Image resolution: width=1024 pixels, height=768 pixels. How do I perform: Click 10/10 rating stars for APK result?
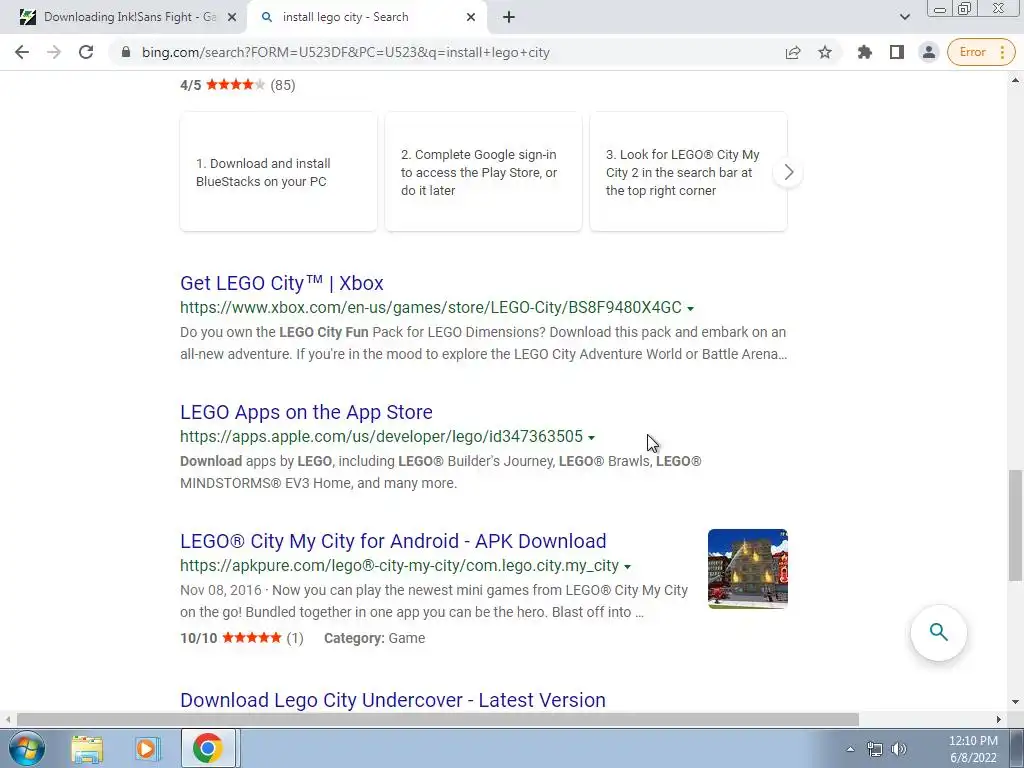pyautogui.click(x=251, y=637)
